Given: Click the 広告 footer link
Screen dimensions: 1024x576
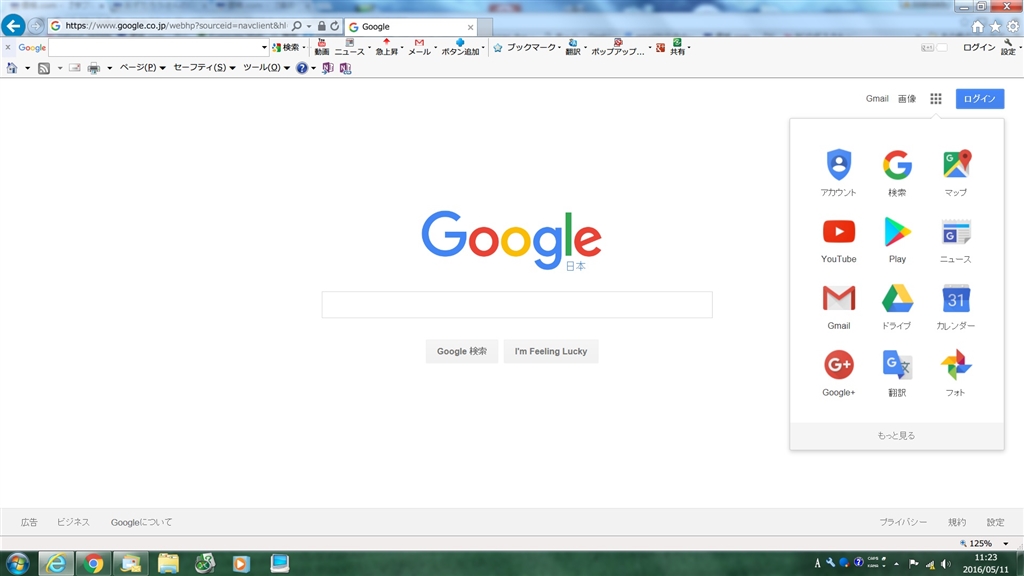Looking at the screenshot, I should [x=29, y=522].
